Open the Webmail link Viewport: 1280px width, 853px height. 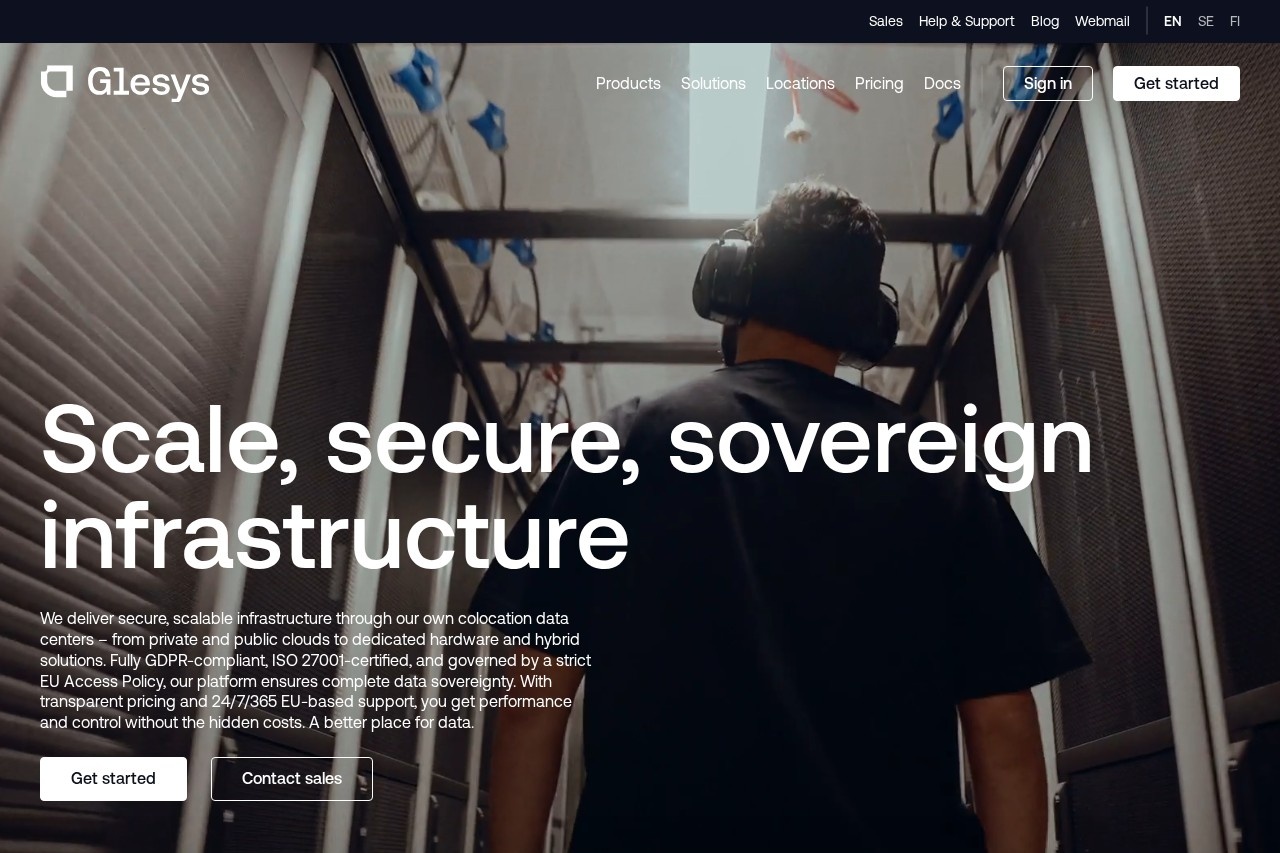click(1102, 21)
